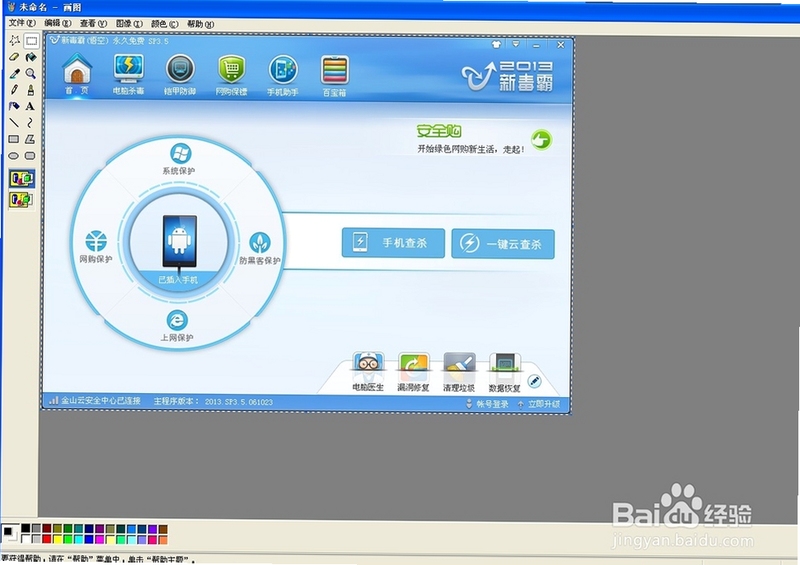Click the shirt skin icon in antivirus titlebar
This screenshot has height=565, width=800.
496,44
